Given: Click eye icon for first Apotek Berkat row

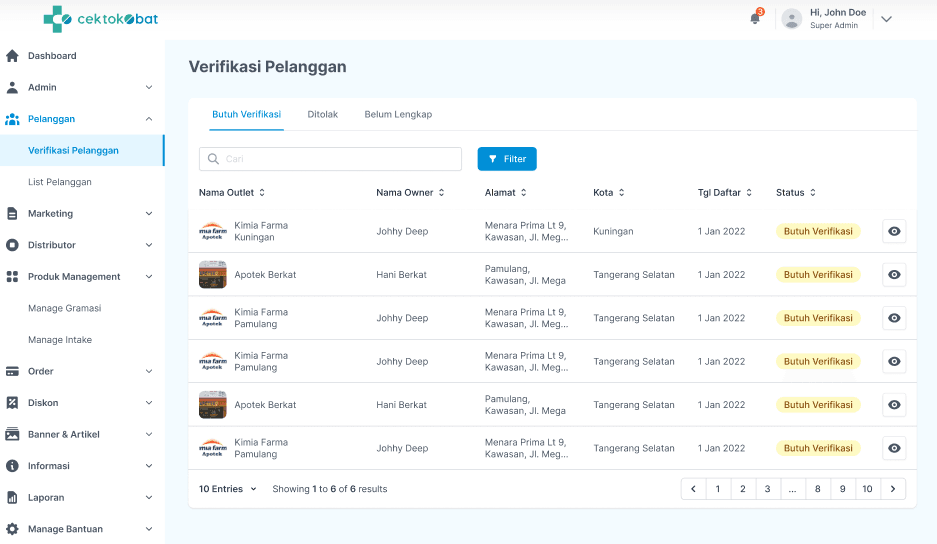Looking at the screenshot, I should tap(894, 275).
